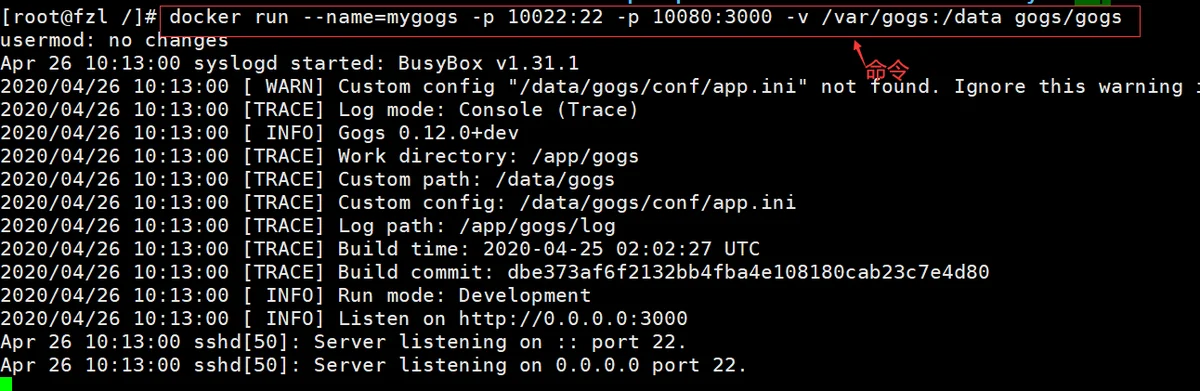
Task: Click the "usermod: no changes" line
Action: 114,41
